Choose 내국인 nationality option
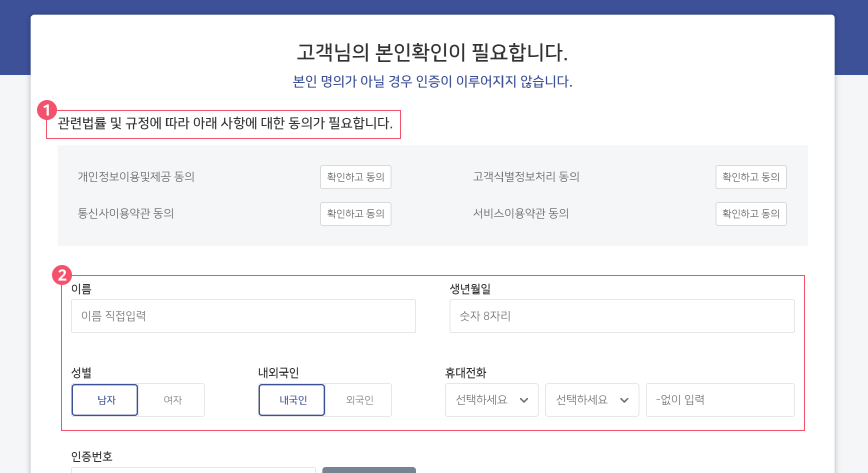Image resolution: width=868 pixels, height=473 pixels. pyautogui.click(x=292, y=400)
